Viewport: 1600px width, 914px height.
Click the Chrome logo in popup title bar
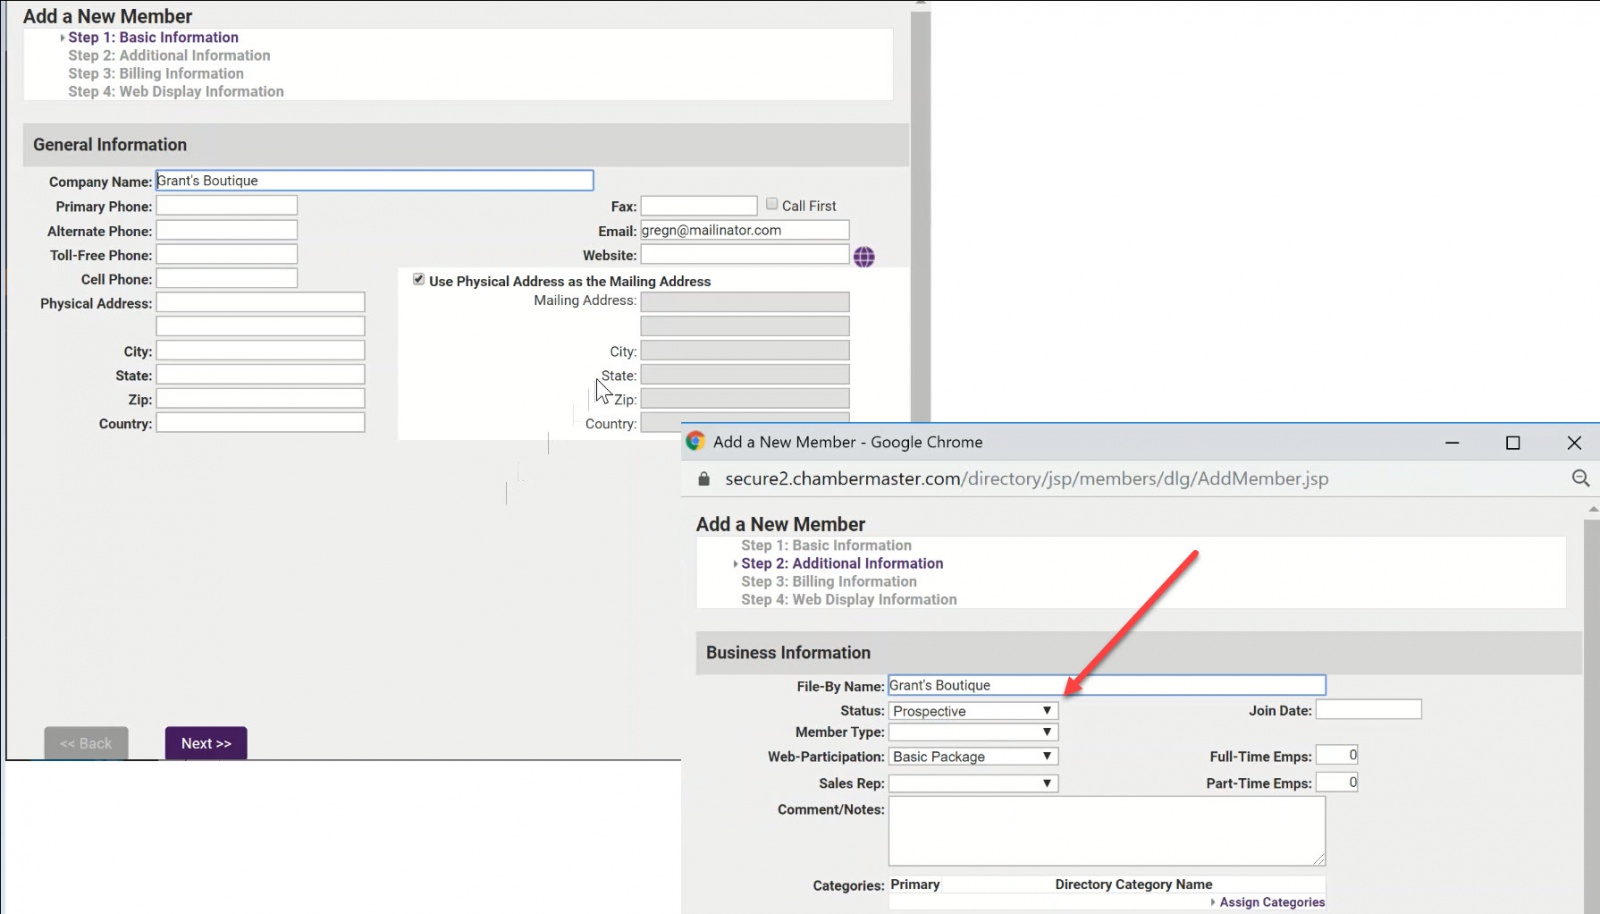coord(696,442)
